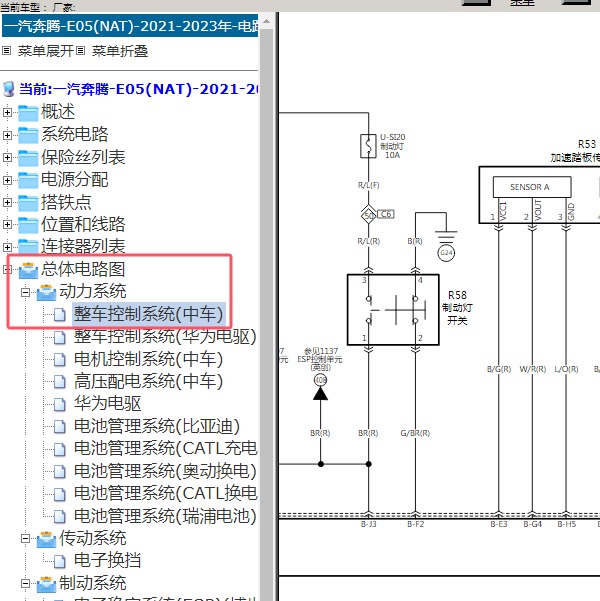Viewport: 600px width, 601px height.
Task: Click the 参见1137 ESP控制单元 reference
Action: pos(321,359)
